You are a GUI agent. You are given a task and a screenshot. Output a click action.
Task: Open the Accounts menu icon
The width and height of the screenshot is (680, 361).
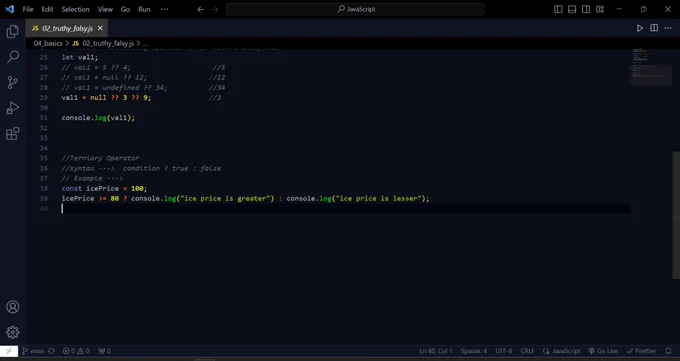(13, 307)
